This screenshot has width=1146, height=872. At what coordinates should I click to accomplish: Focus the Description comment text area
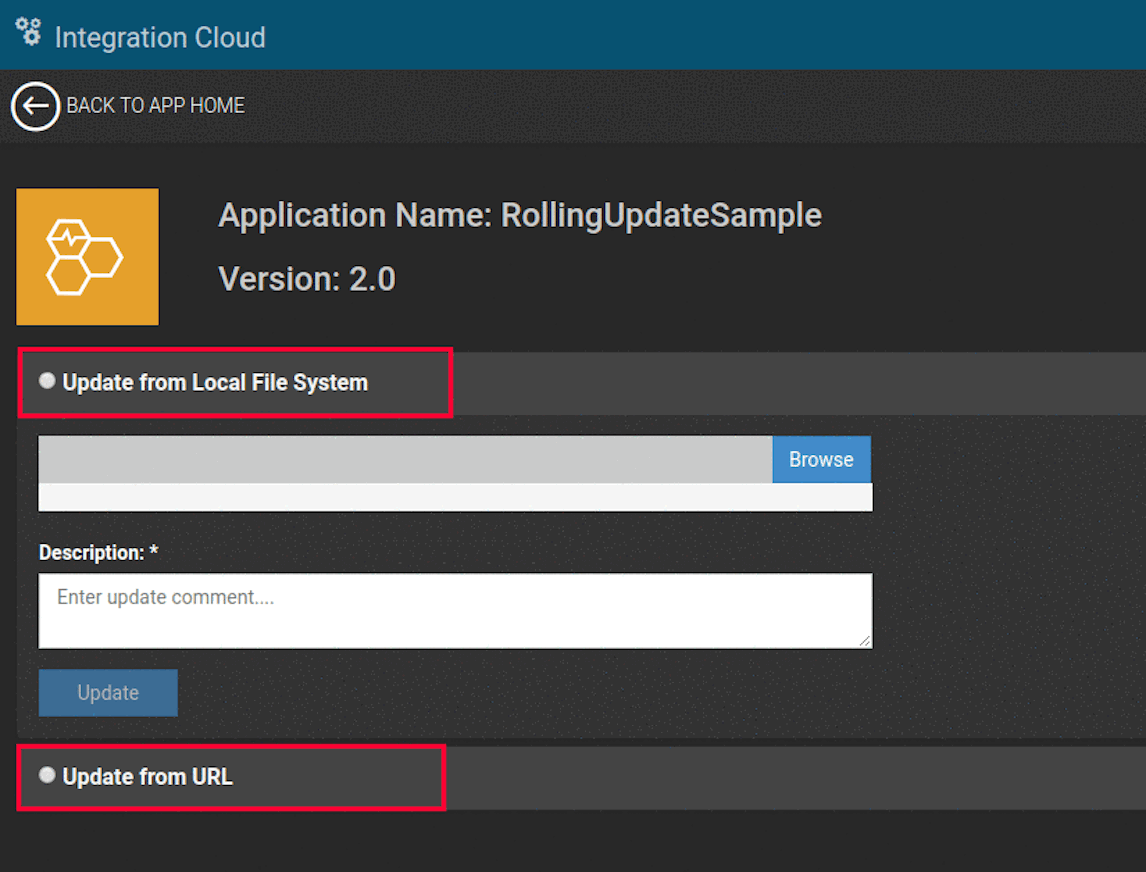pyautogui.click(x=455, y=610)
